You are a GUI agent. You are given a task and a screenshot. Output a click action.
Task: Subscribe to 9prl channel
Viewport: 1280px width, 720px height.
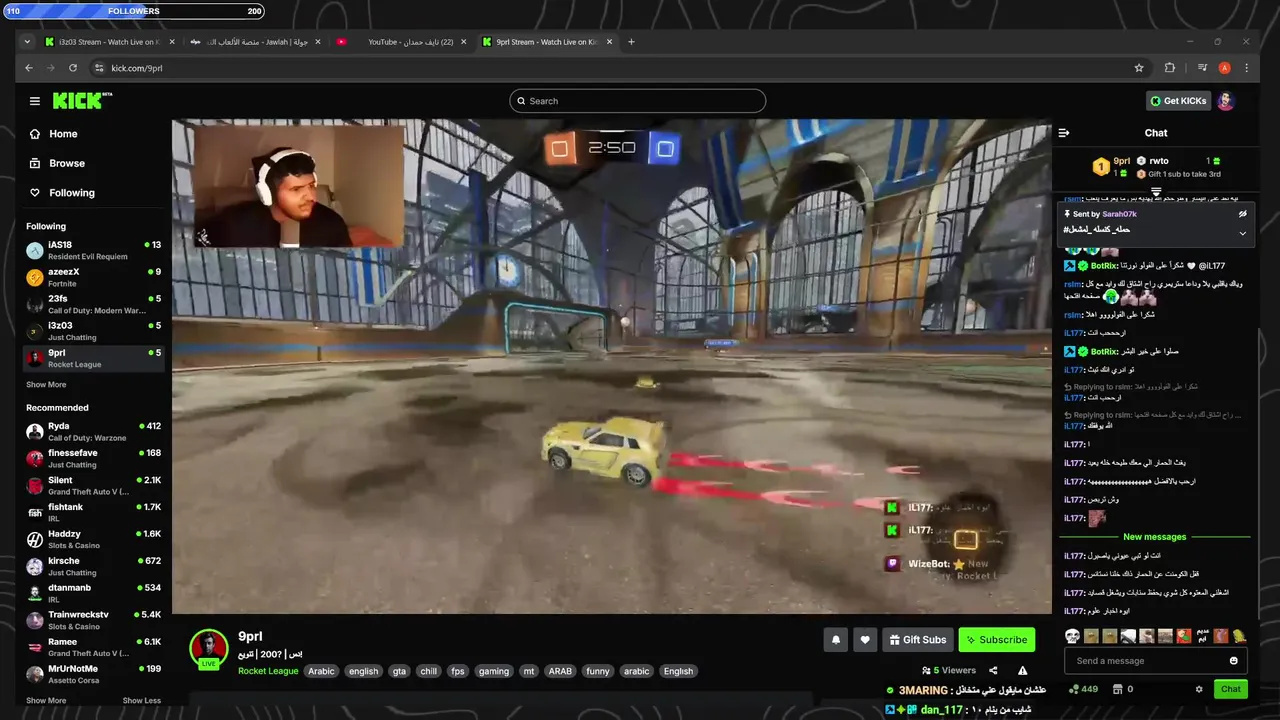pyautogui.click(x=996, y=640)
